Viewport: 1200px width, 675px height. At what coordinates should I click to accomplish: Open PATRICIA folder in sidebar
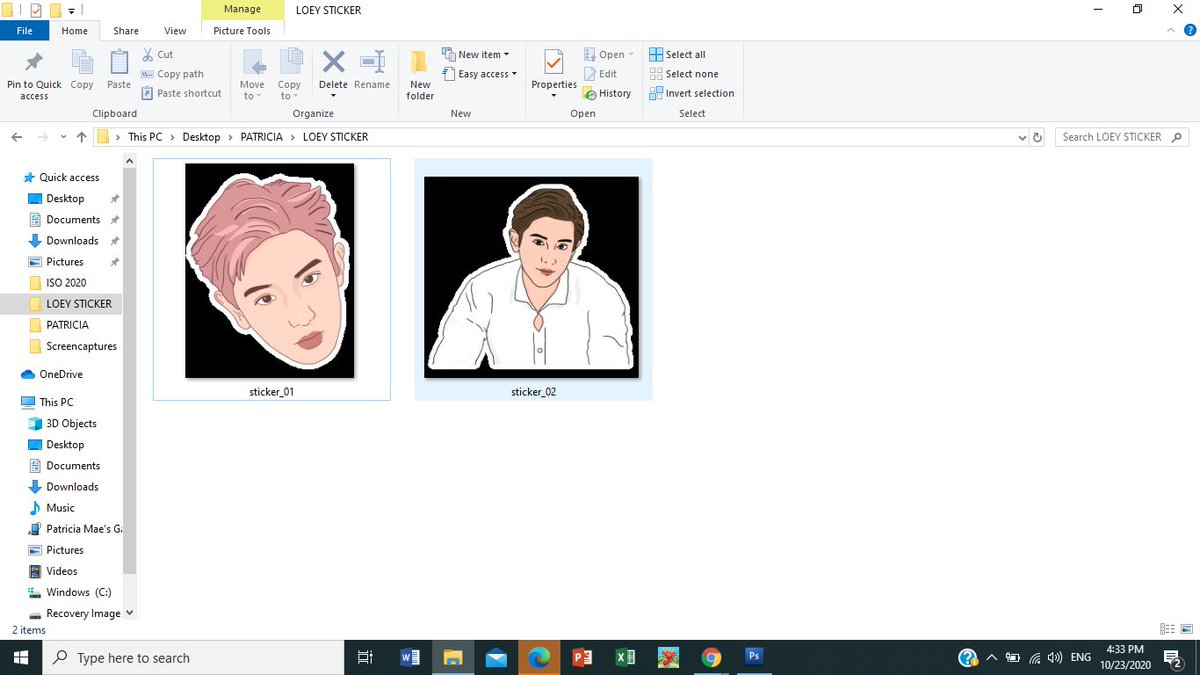click(x=67, y=325)
